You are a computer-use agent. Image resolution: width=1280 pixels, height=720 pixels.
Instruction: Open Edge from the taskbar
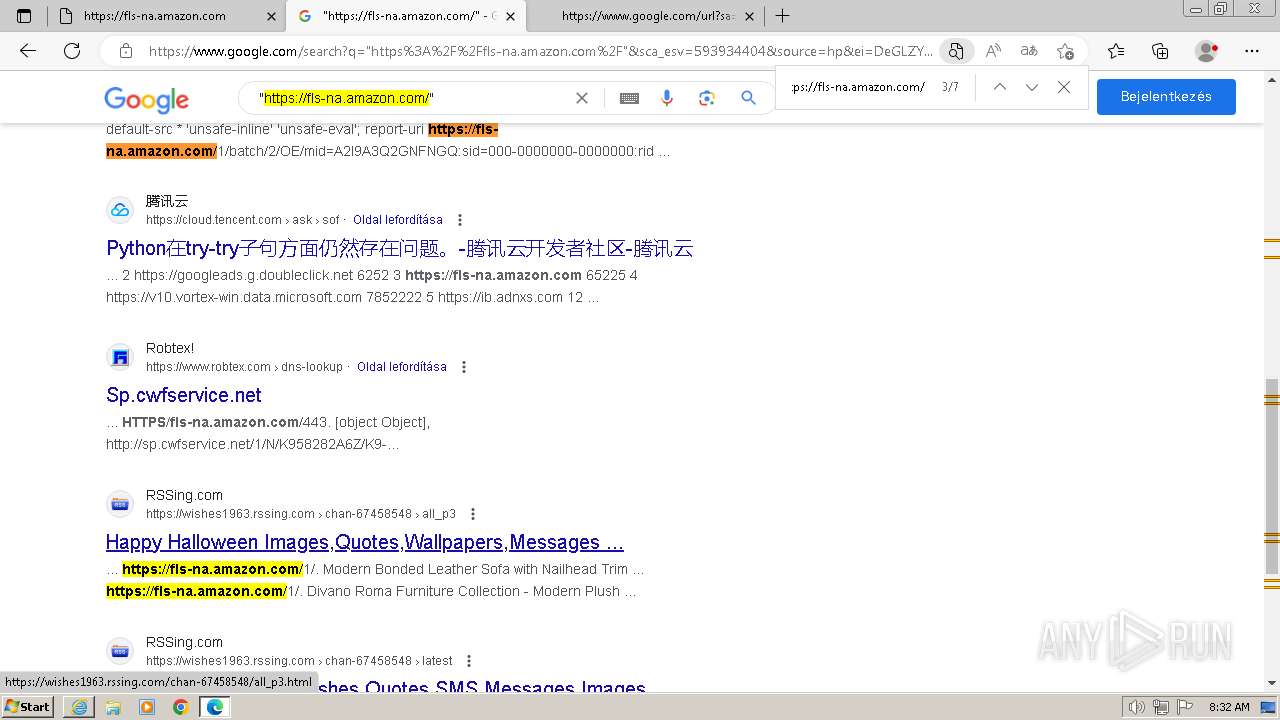pyautogui.click(x=214, y=707)
